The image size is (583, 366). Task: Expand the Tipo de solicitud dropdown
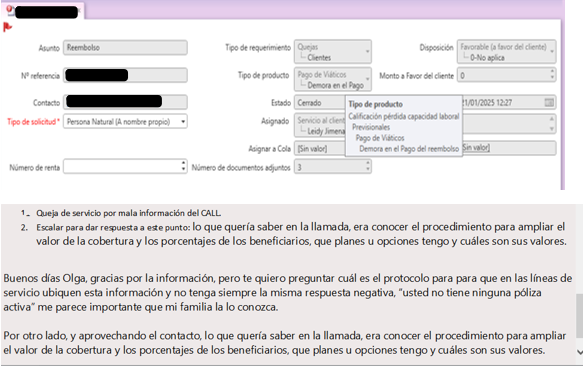pos(183,122)
